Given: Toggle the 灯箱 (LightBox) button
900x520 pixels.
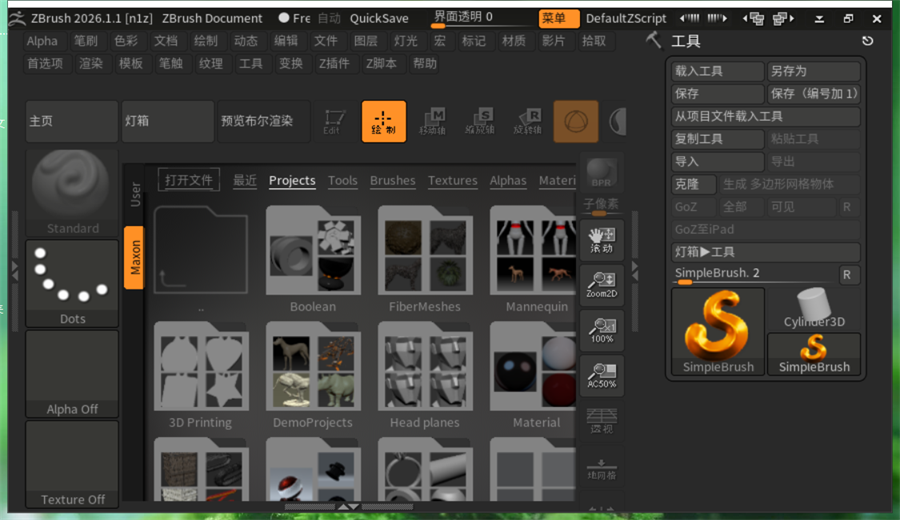Looking at the screenshot, I should [168, 121].
